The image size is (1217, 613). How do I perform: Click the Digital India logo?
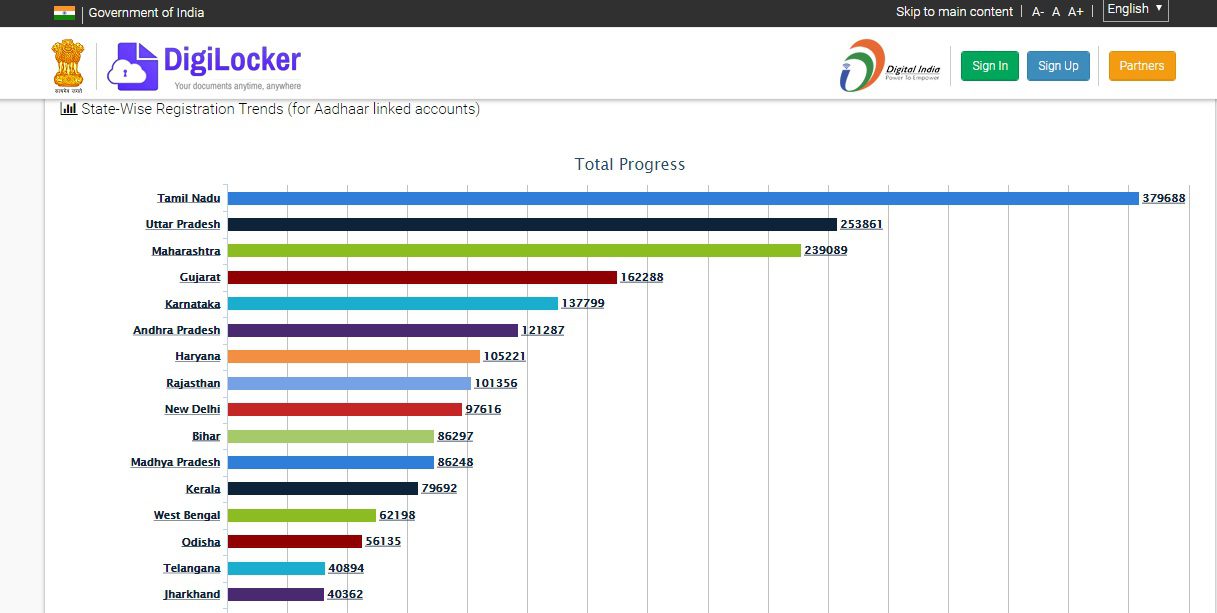click(x=890, y=66)
